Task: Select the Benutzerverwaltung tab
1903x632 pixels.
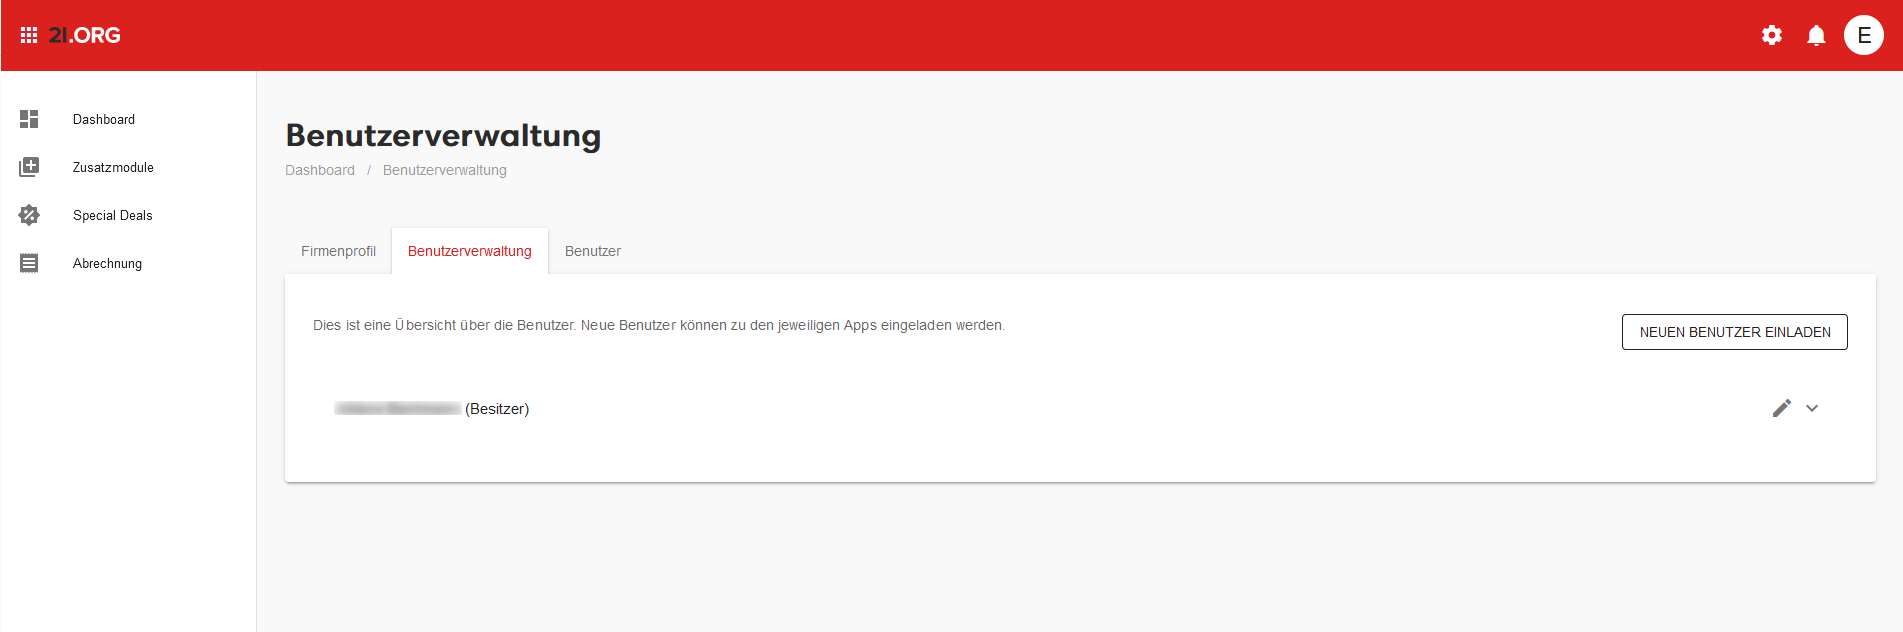Action: (x=470, y=251)
